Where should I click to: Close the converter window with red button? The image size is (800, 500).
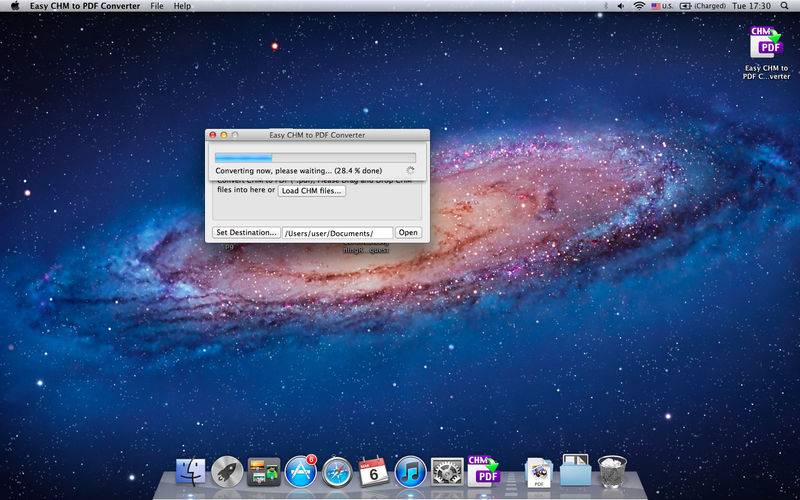click(x=213, y=135)
